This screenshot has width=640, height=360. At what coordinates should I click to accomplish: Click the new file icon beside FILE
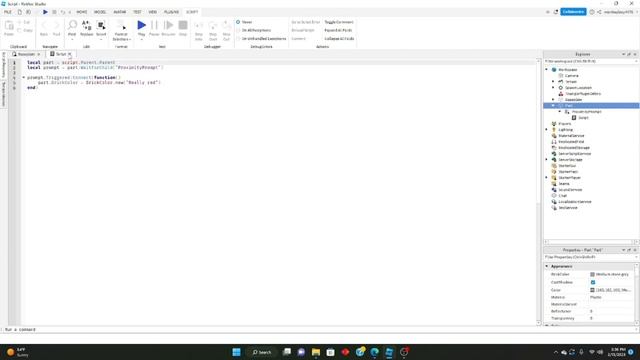click(x=19, y=12)
